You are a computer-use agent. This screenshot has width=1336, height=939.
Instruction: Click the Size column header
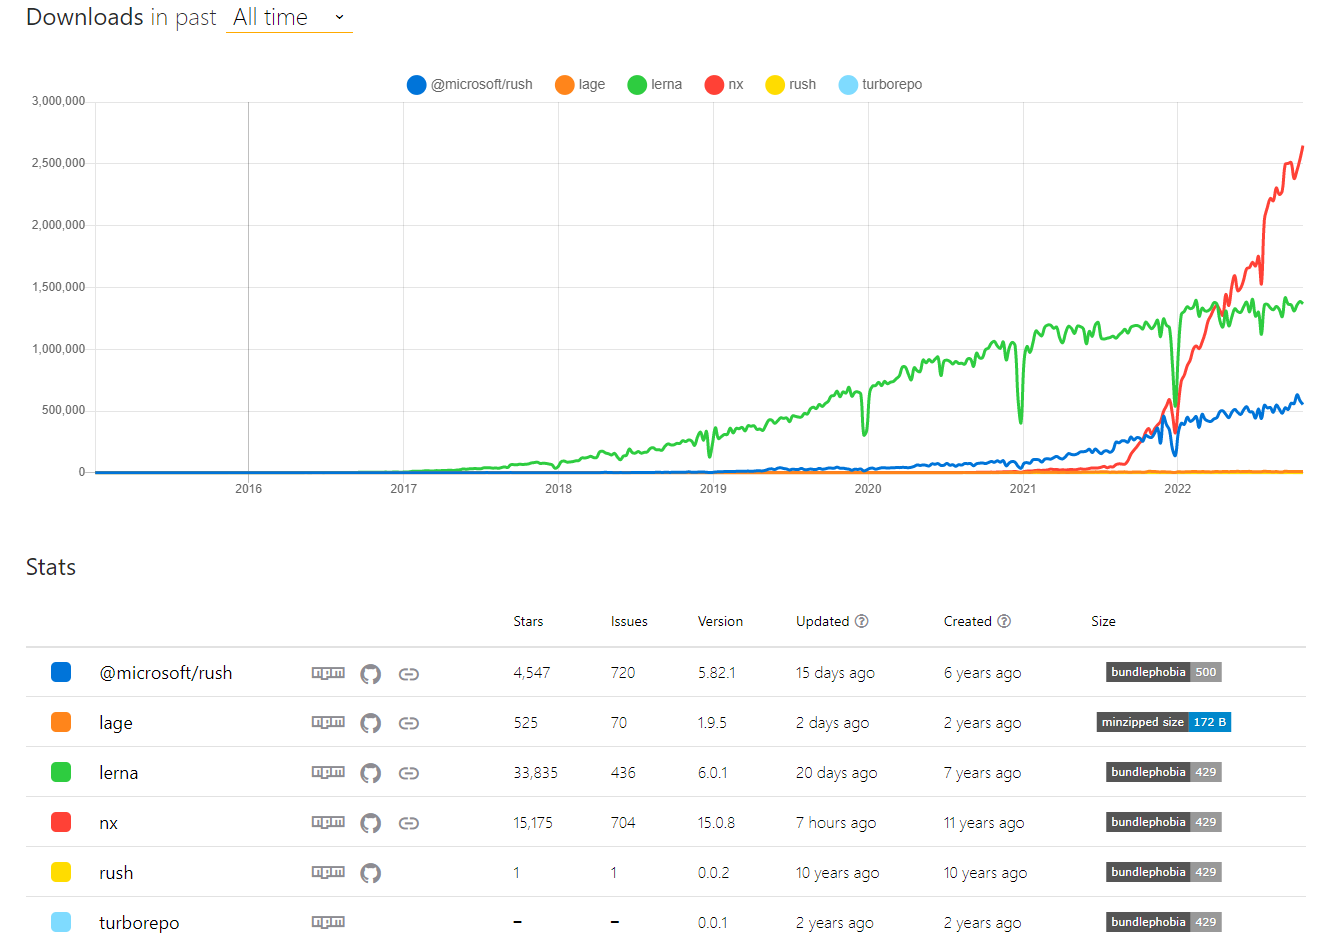[1103, 621]
